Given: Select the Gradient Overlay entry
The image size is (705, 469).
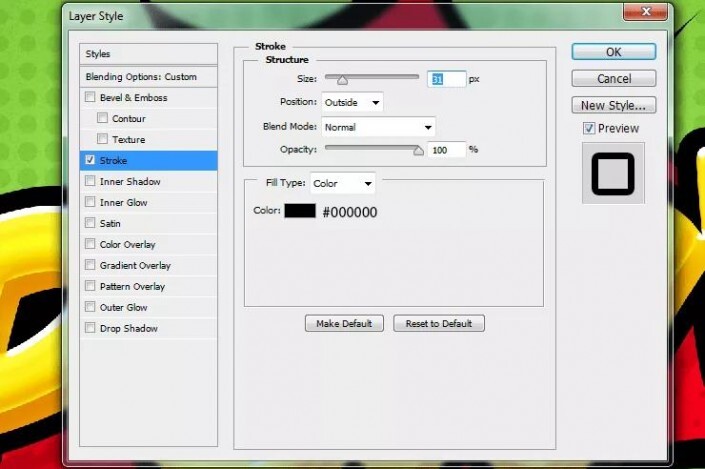Looking at the screenshot, I should [135, 265].
